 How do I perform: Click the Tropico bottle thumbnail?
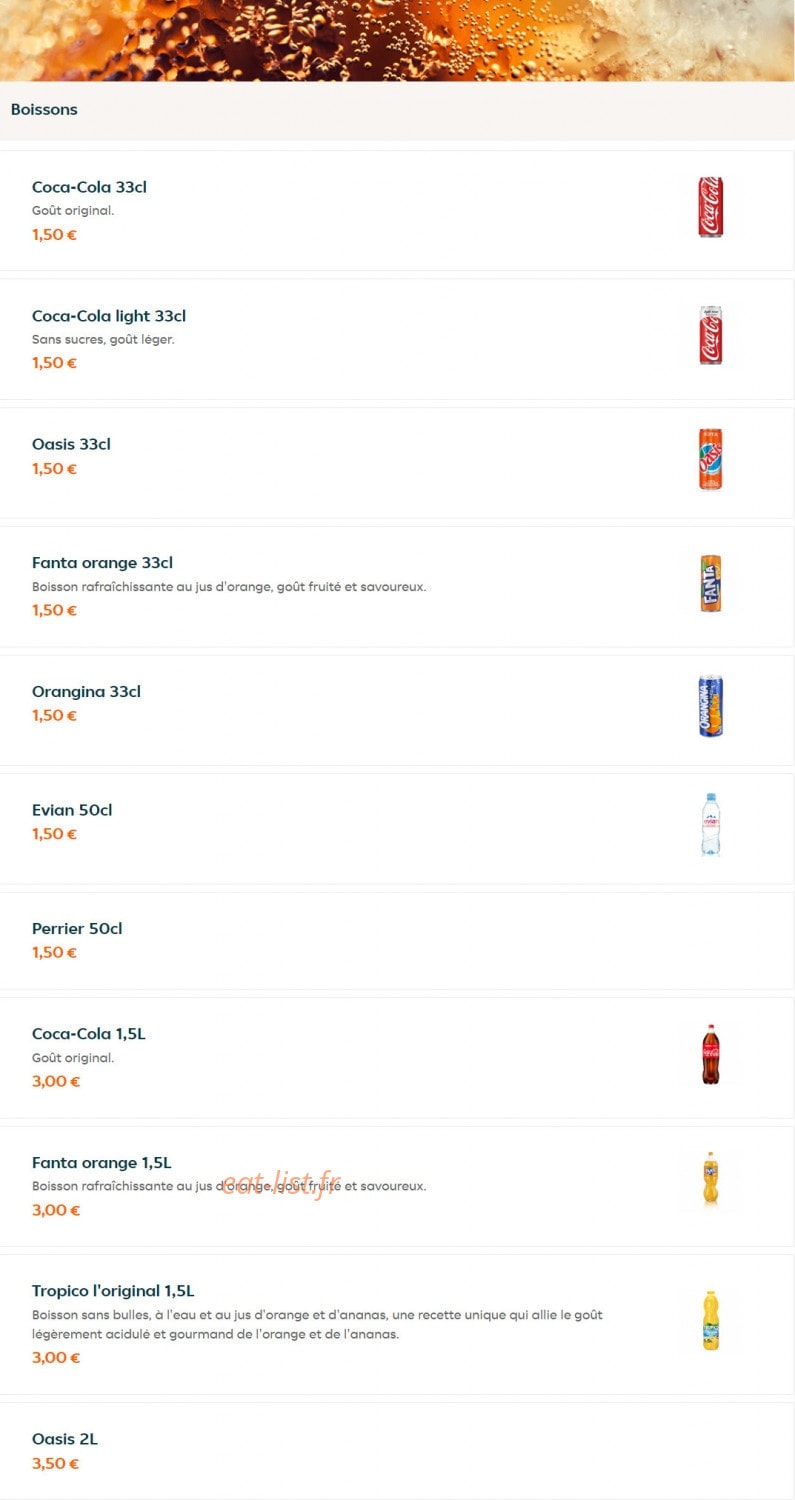[710, 1320]
